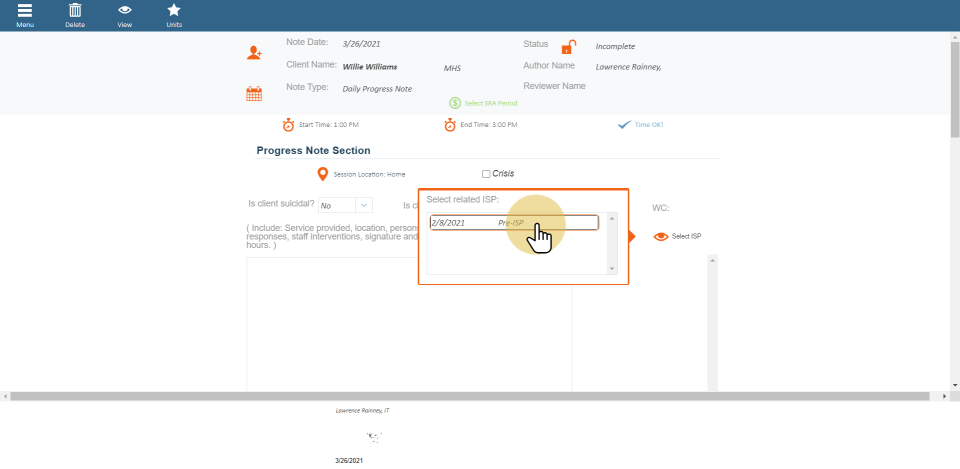Click down arrow in ISP list scrollbar
Image resolution: width=960 pixels, height=469 pixels.
(x=612, y=268)
